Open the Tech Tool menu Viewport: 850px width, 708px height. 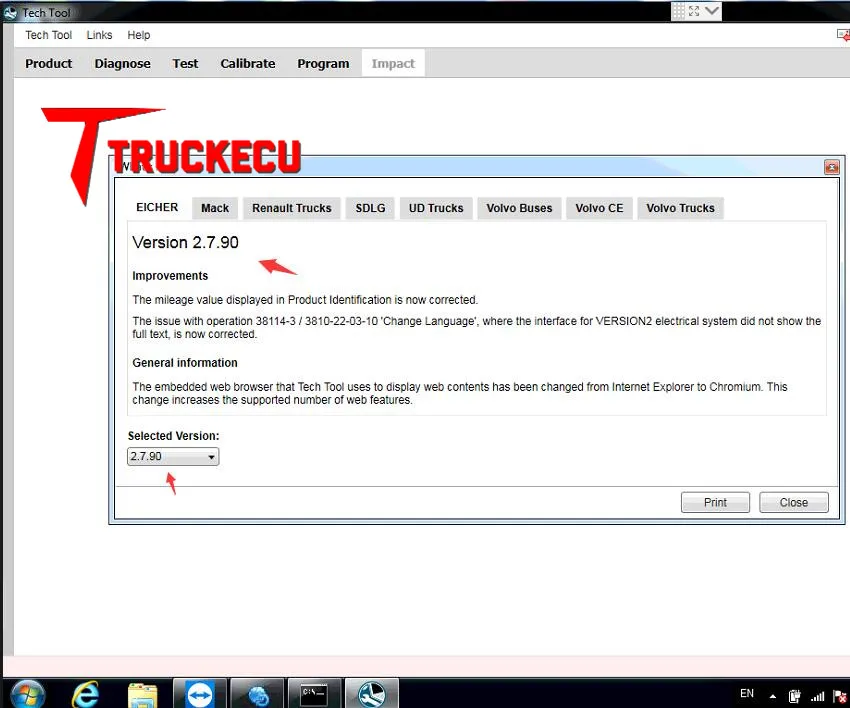click(x=48, y=35)
